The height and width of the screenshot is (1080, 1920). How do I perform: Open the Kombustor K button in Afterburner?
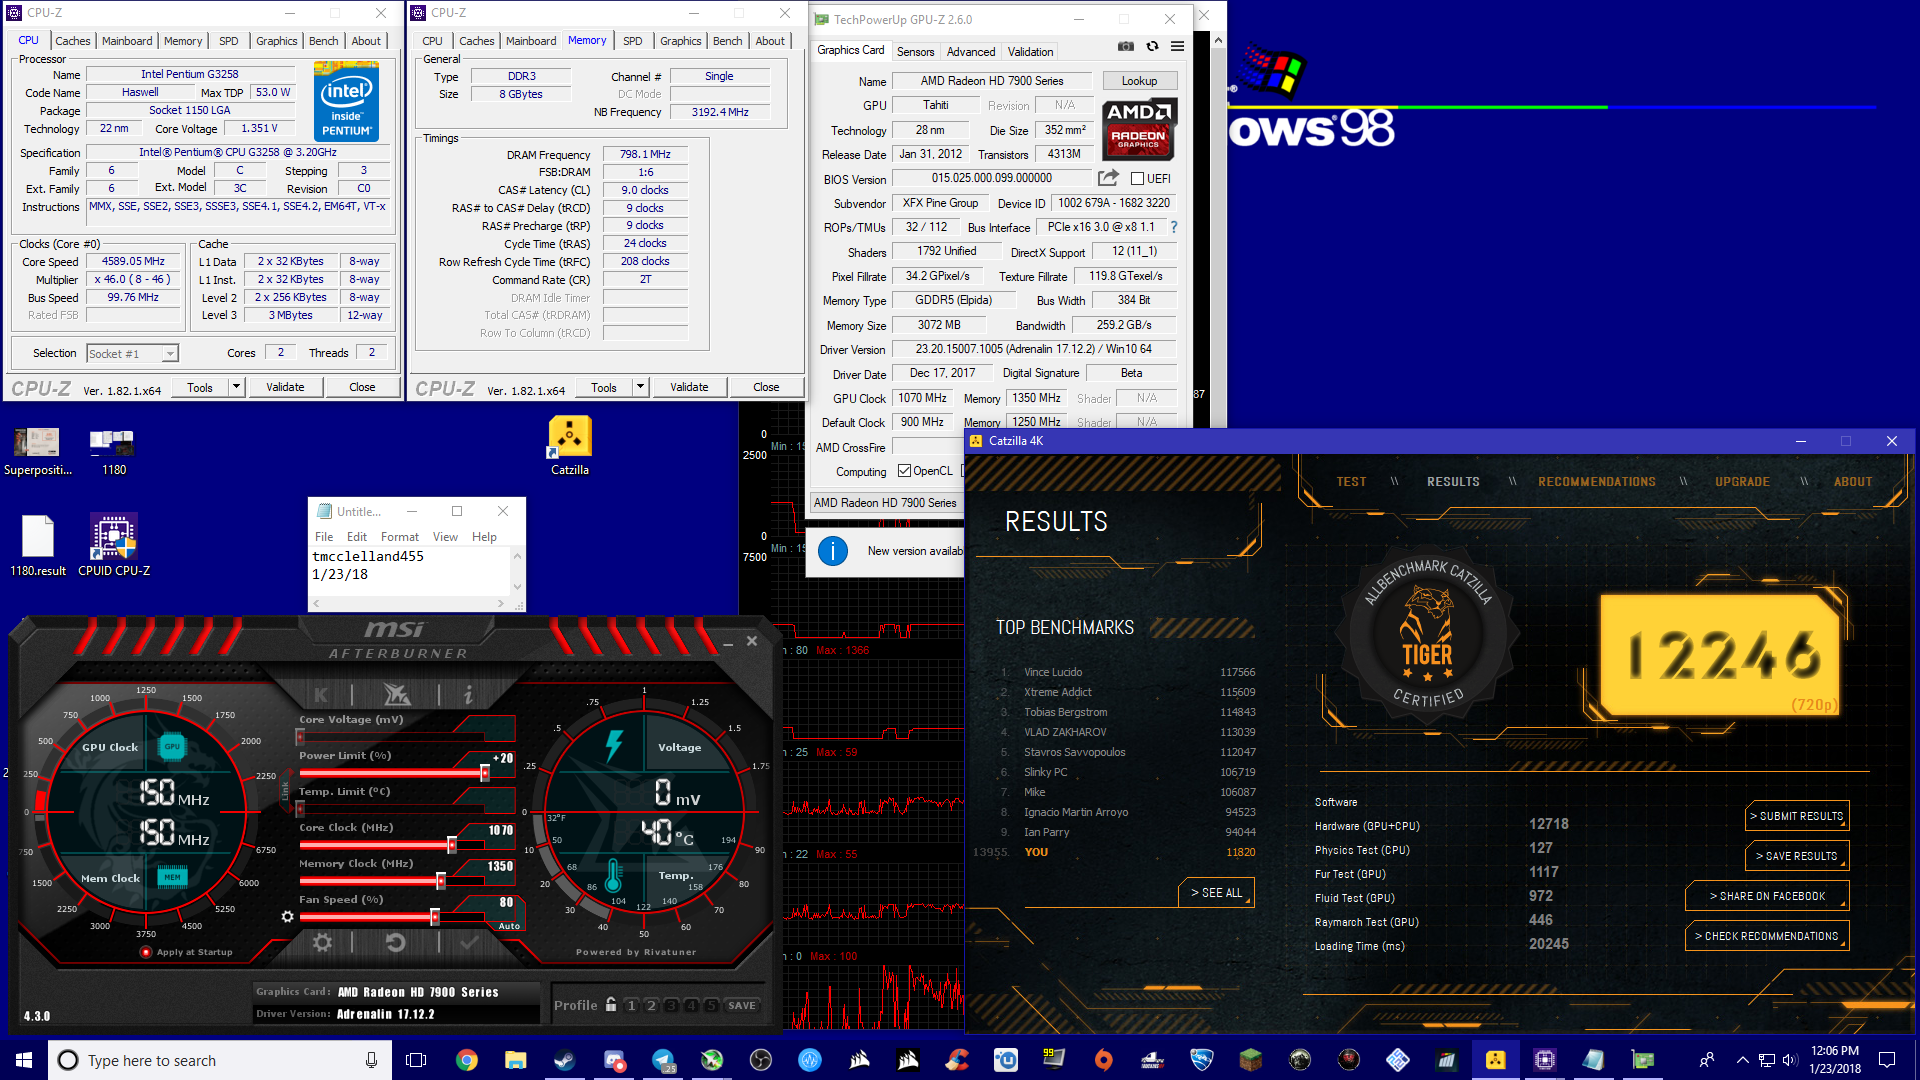coord(321,693)
